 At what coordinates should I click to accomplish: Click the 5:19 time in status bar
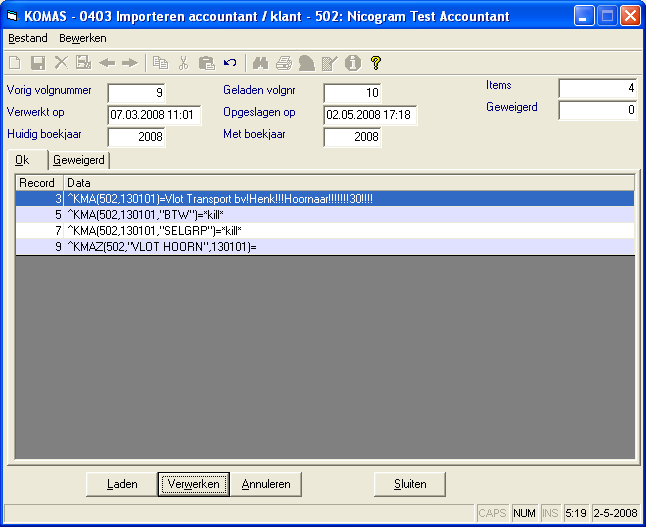click(576, 513)
